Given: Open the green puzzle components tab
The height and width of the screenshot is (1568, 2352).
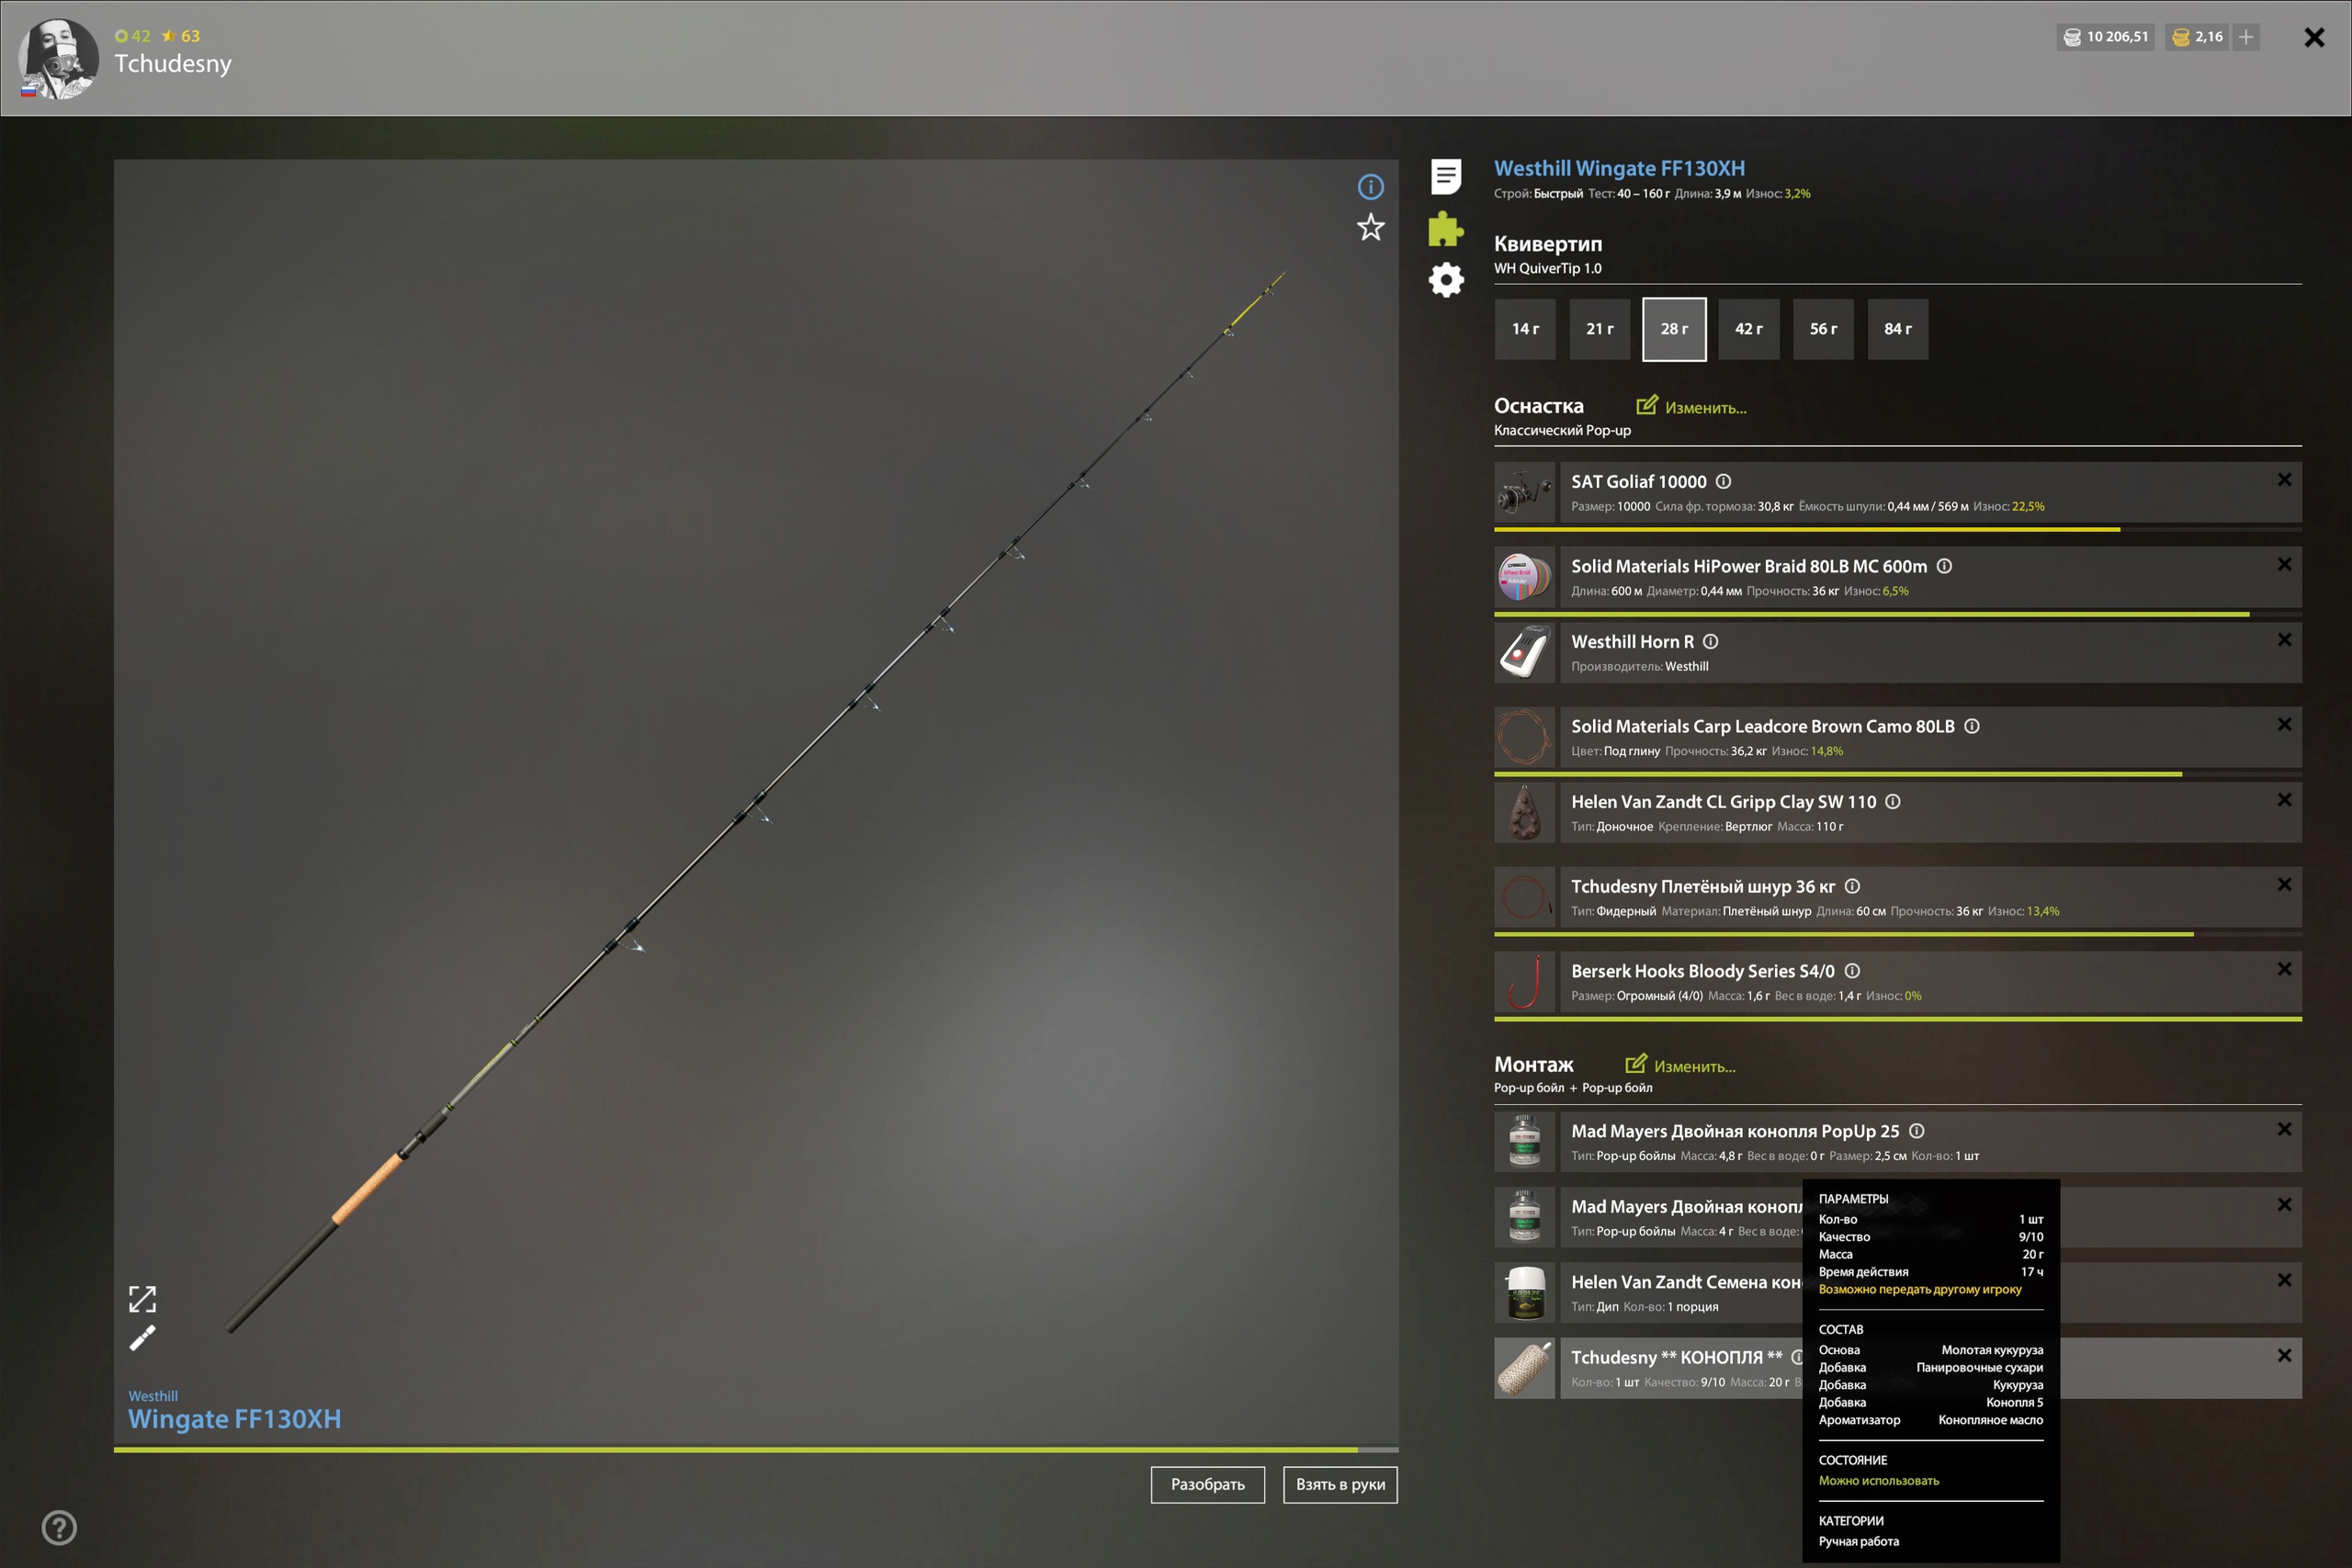Looking at the screenshot, I should (1445, 229).
